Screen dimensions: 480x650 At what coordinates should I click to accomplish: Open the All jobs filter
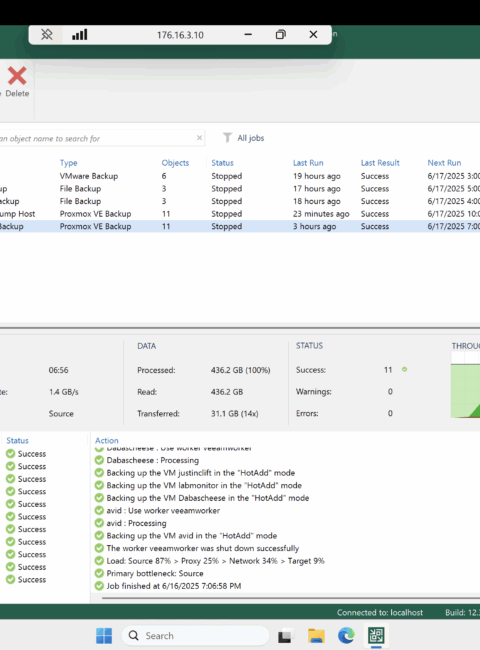250,138
